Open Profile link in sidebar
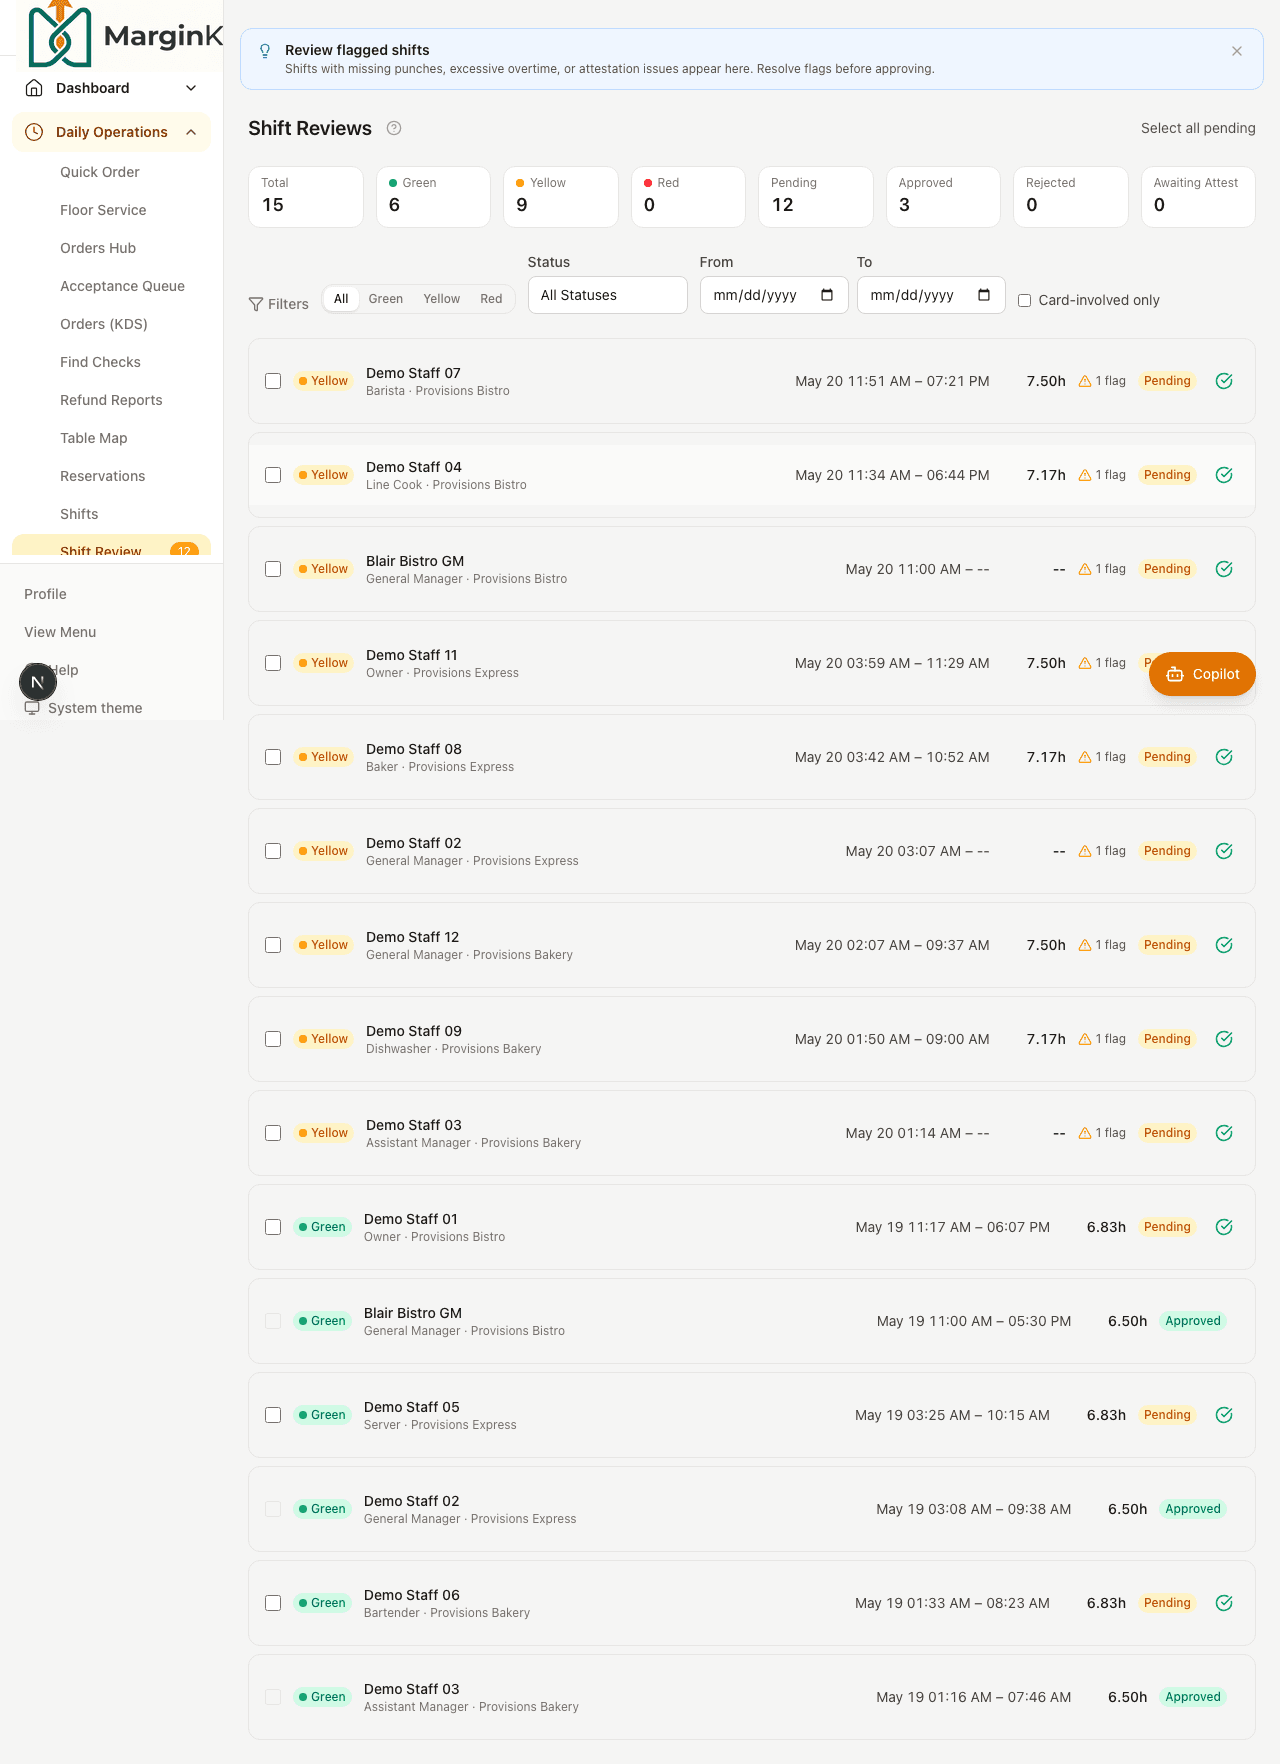Screen dimensions: 1280x1764 (x=45, y=594)
